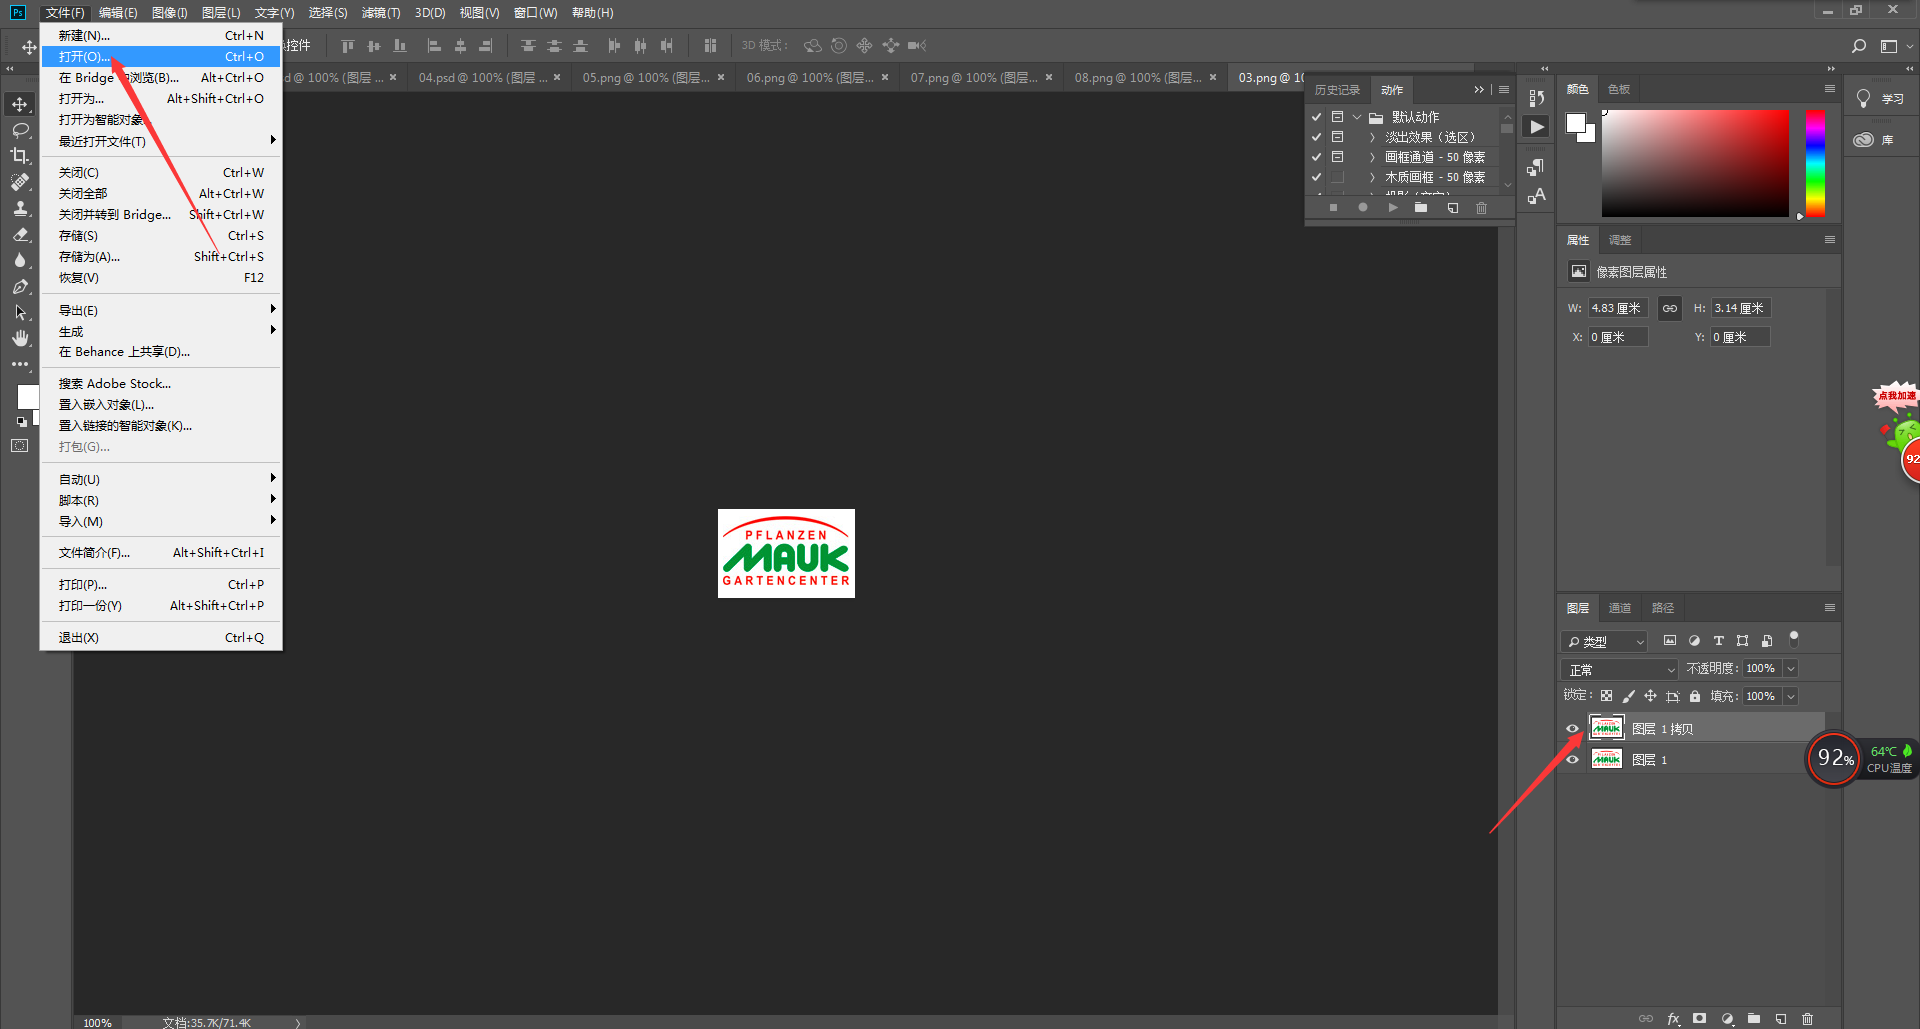
Task: Click the foreground color swatch in Color panel
Action: [1576, 123]
